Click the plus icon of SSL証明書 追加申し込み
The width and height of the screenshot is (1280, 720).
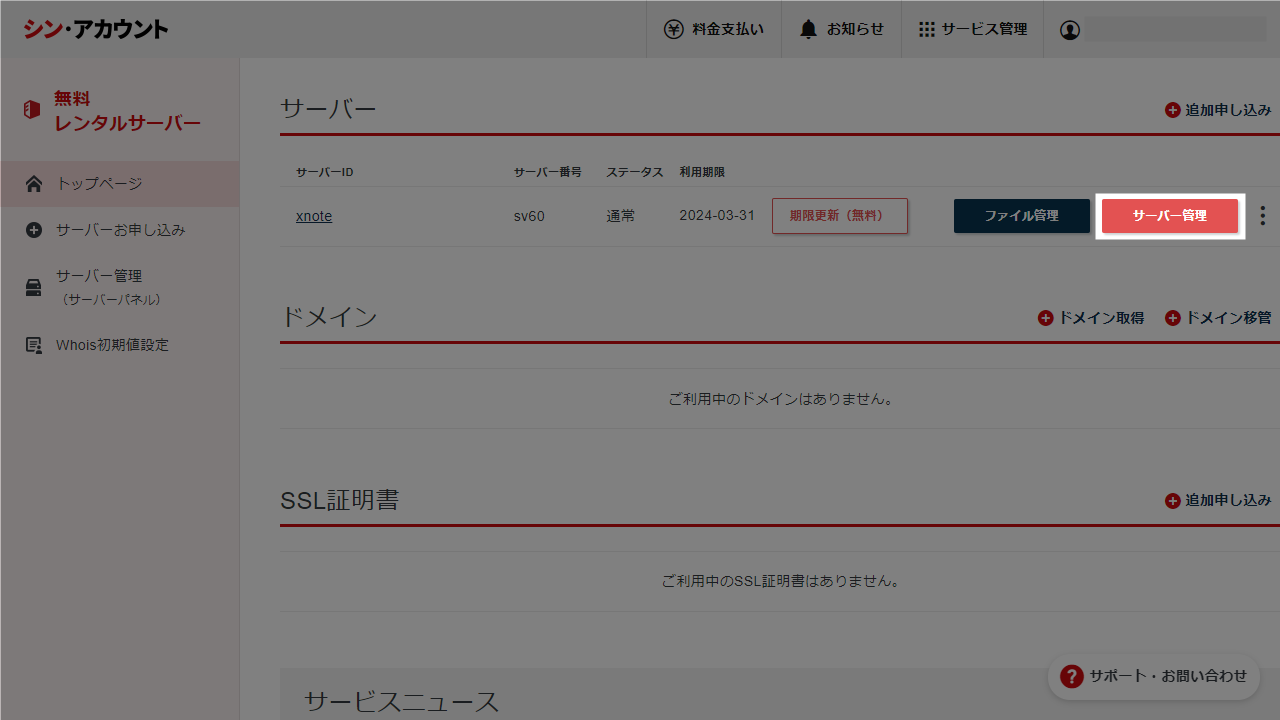coord(1173,500)
